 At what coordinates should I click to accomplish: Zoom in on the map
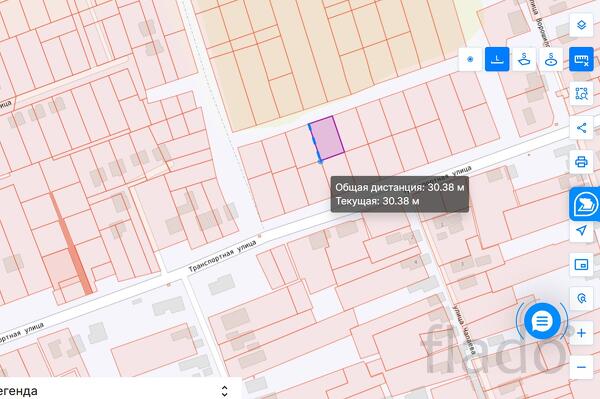tap(581, 333)
